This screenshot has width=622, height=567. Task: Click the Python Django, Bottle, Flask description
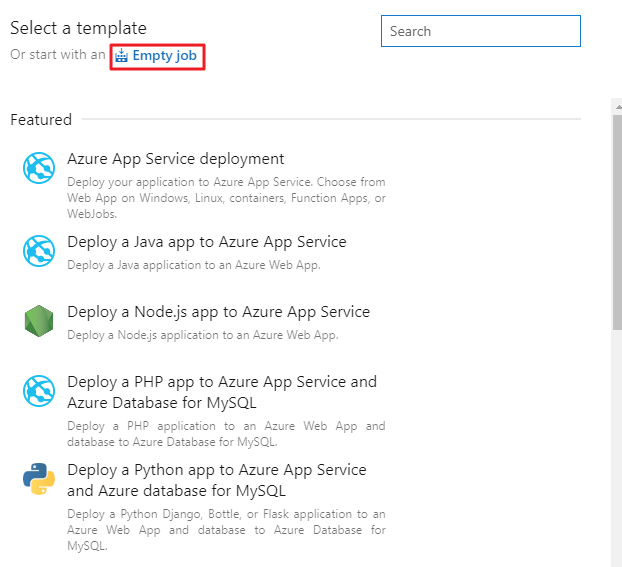click(226, 530)
